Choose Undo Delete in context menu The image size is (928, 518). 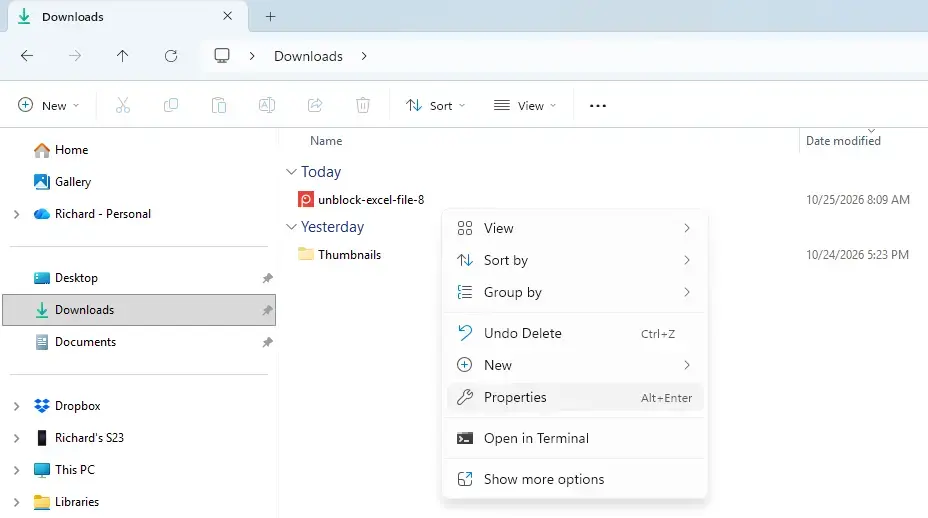coord(574,333)
